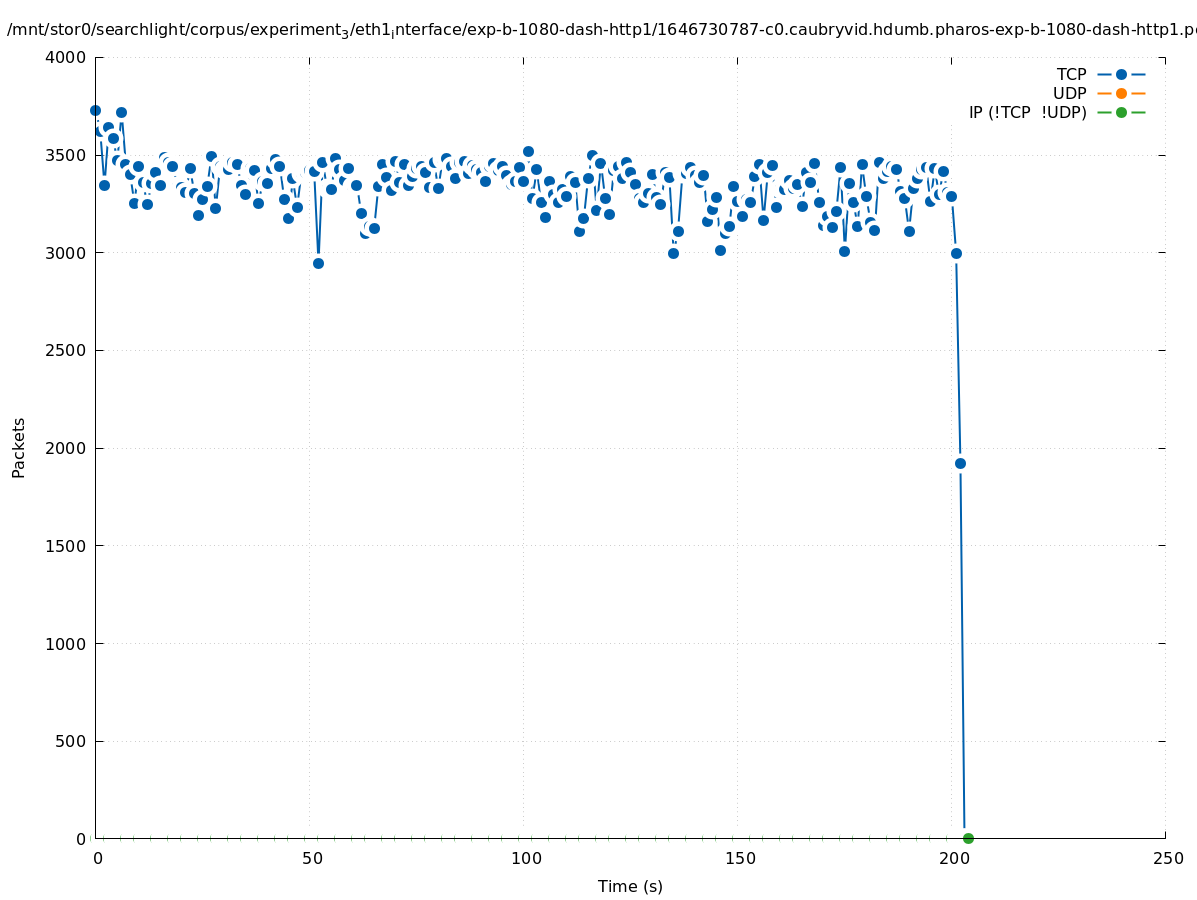Image resolution: width=1197 pixels, height=900 pixels.
Task: Click the orange UDP legend marker
Action: coord(1121,93)
